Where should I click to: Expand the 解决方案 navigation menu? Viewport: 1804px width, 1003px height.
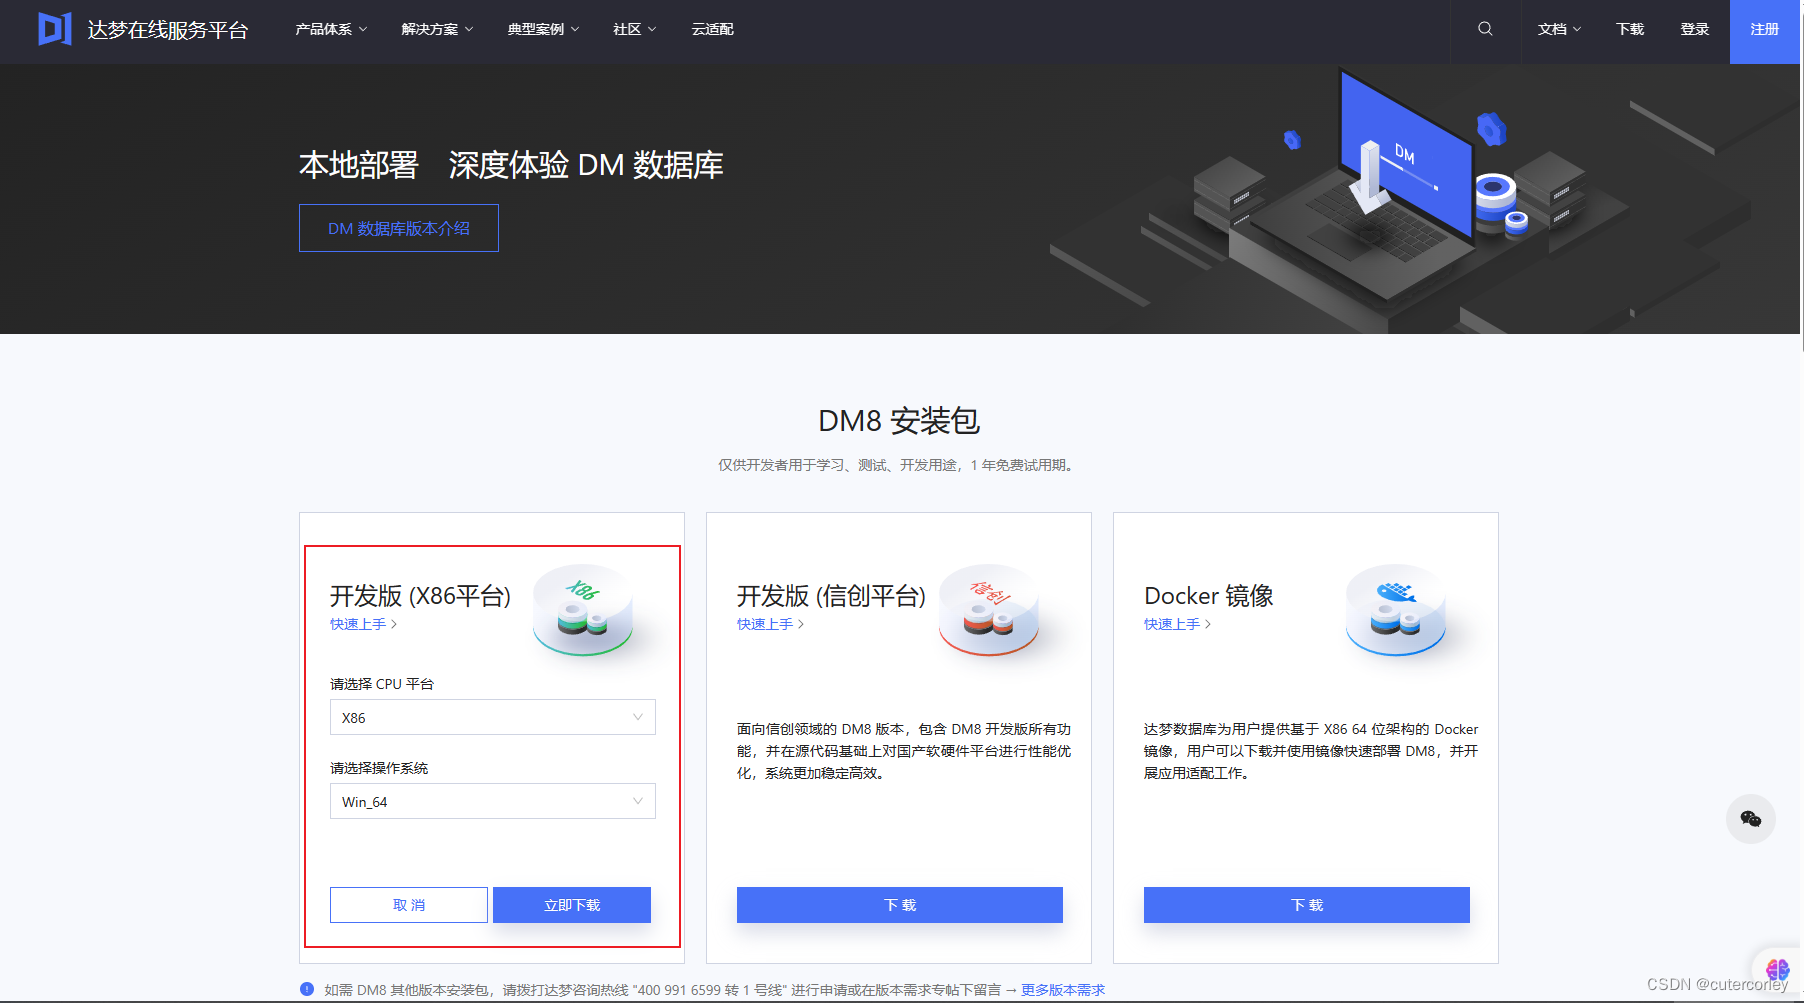[x=437, y=29]
